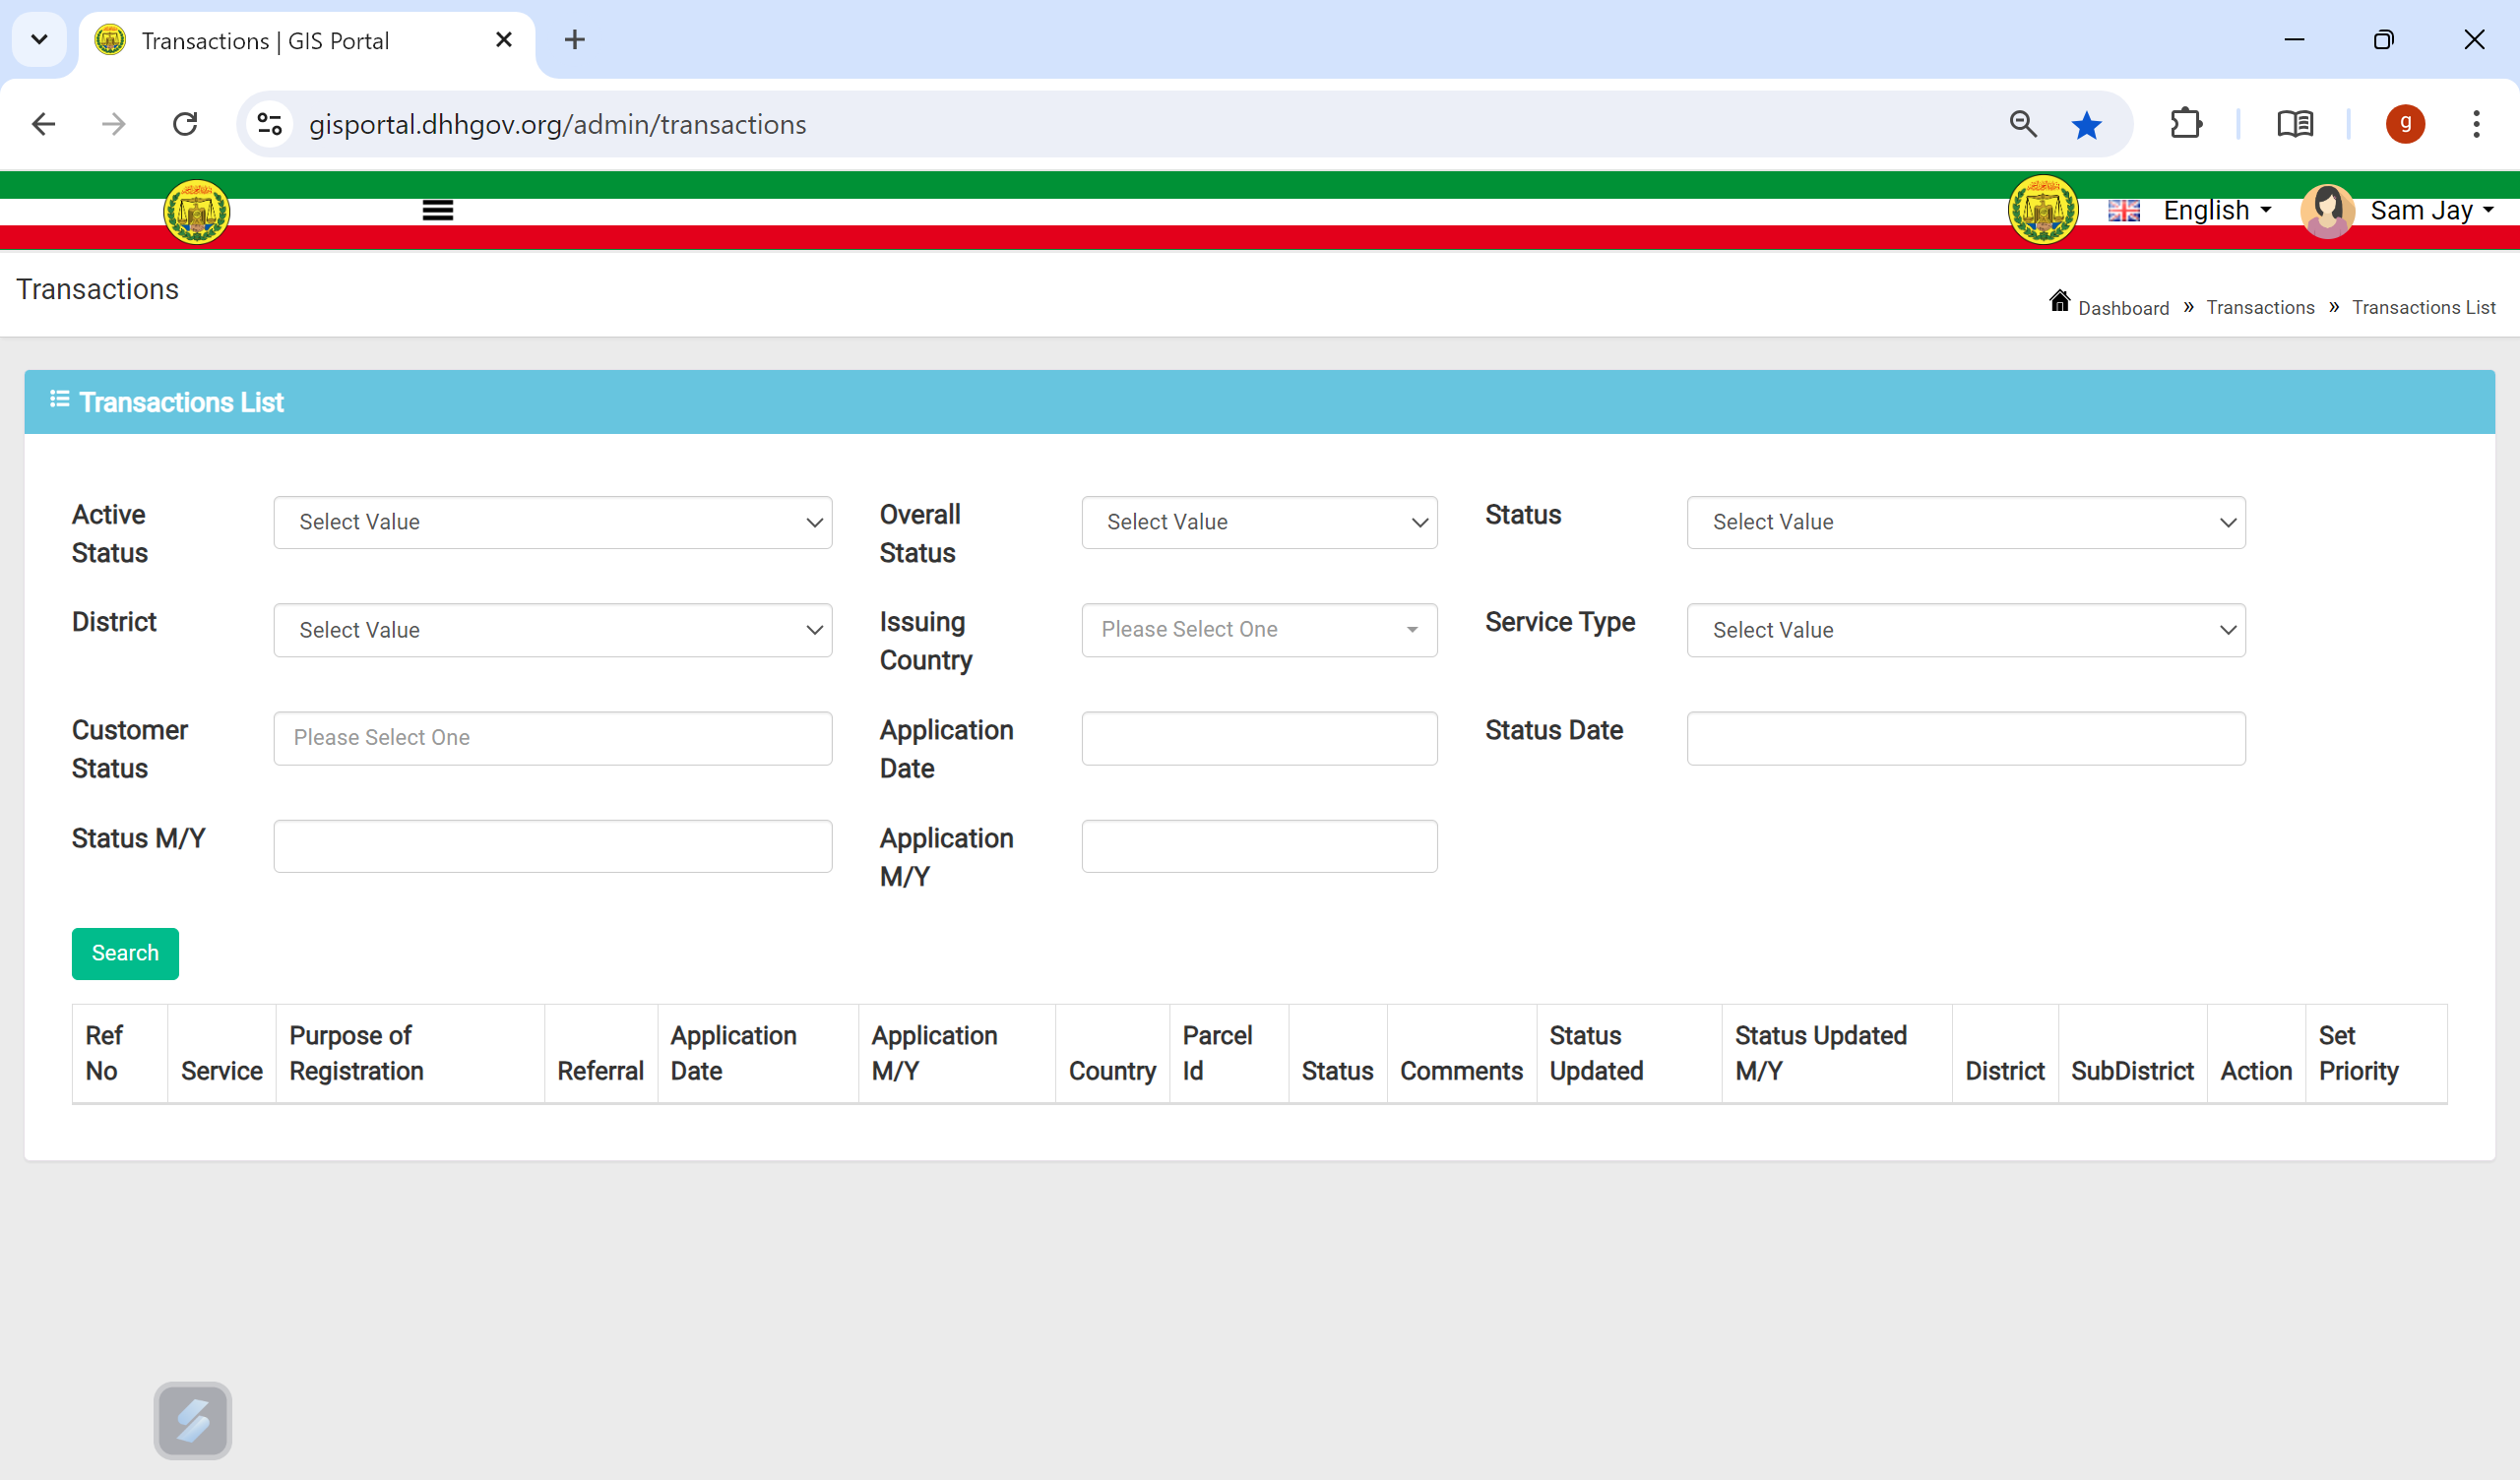Screen dimensions: 2520x1480
Task: Click the Application Date input field
Action: [1259, 738]
